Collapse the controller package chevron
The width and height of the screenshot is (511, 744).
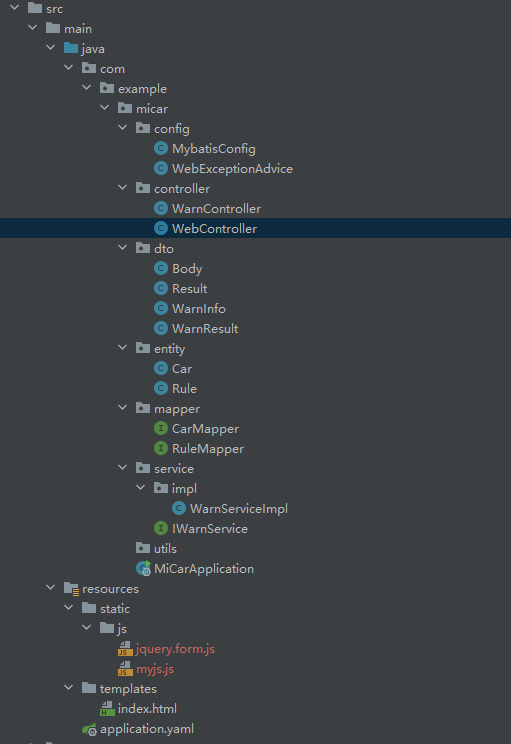coord(122,187)
